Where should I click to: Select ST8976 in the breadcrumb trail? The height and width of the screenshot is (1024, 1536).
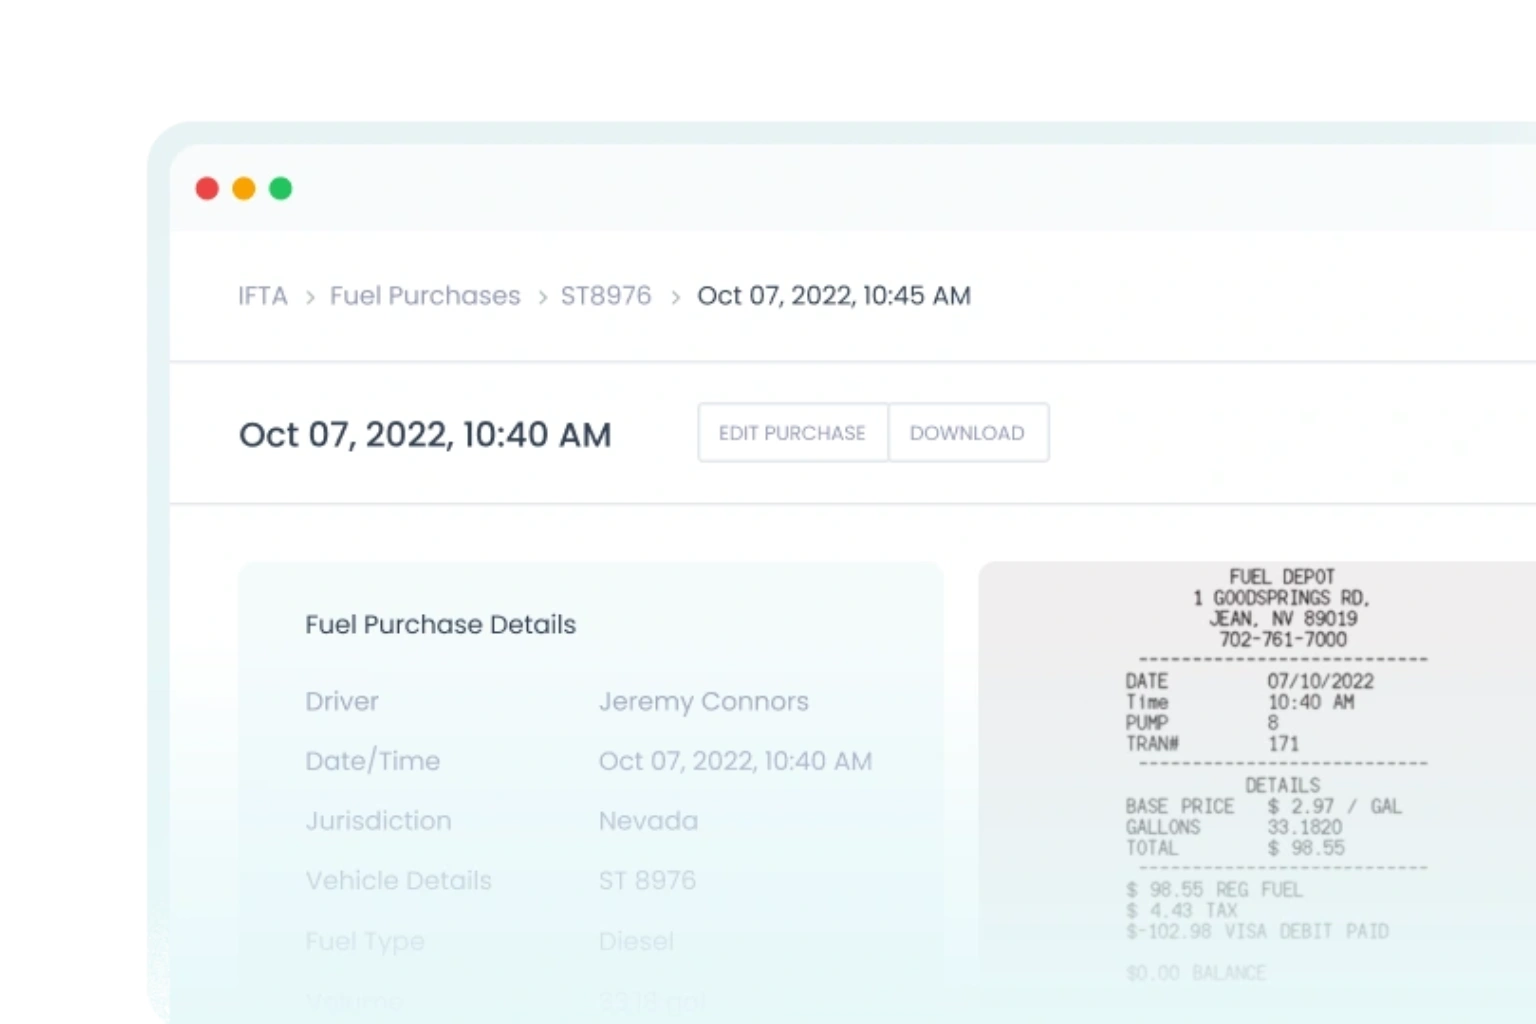tap(606, 296)
